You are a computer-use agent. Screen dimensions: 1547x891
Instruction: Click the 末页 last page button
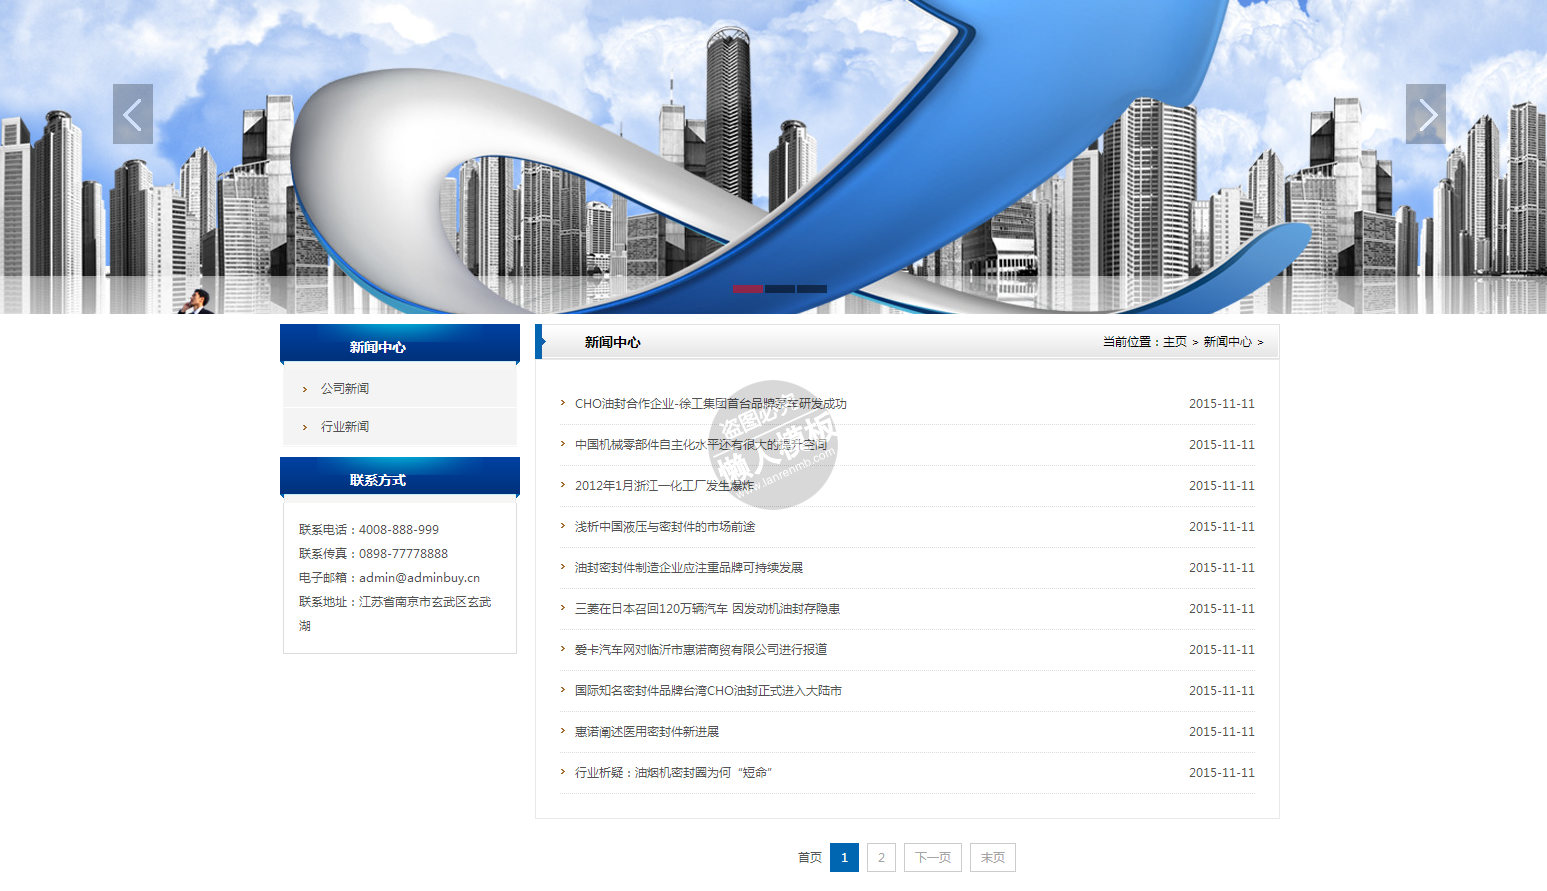click(992, 857)
